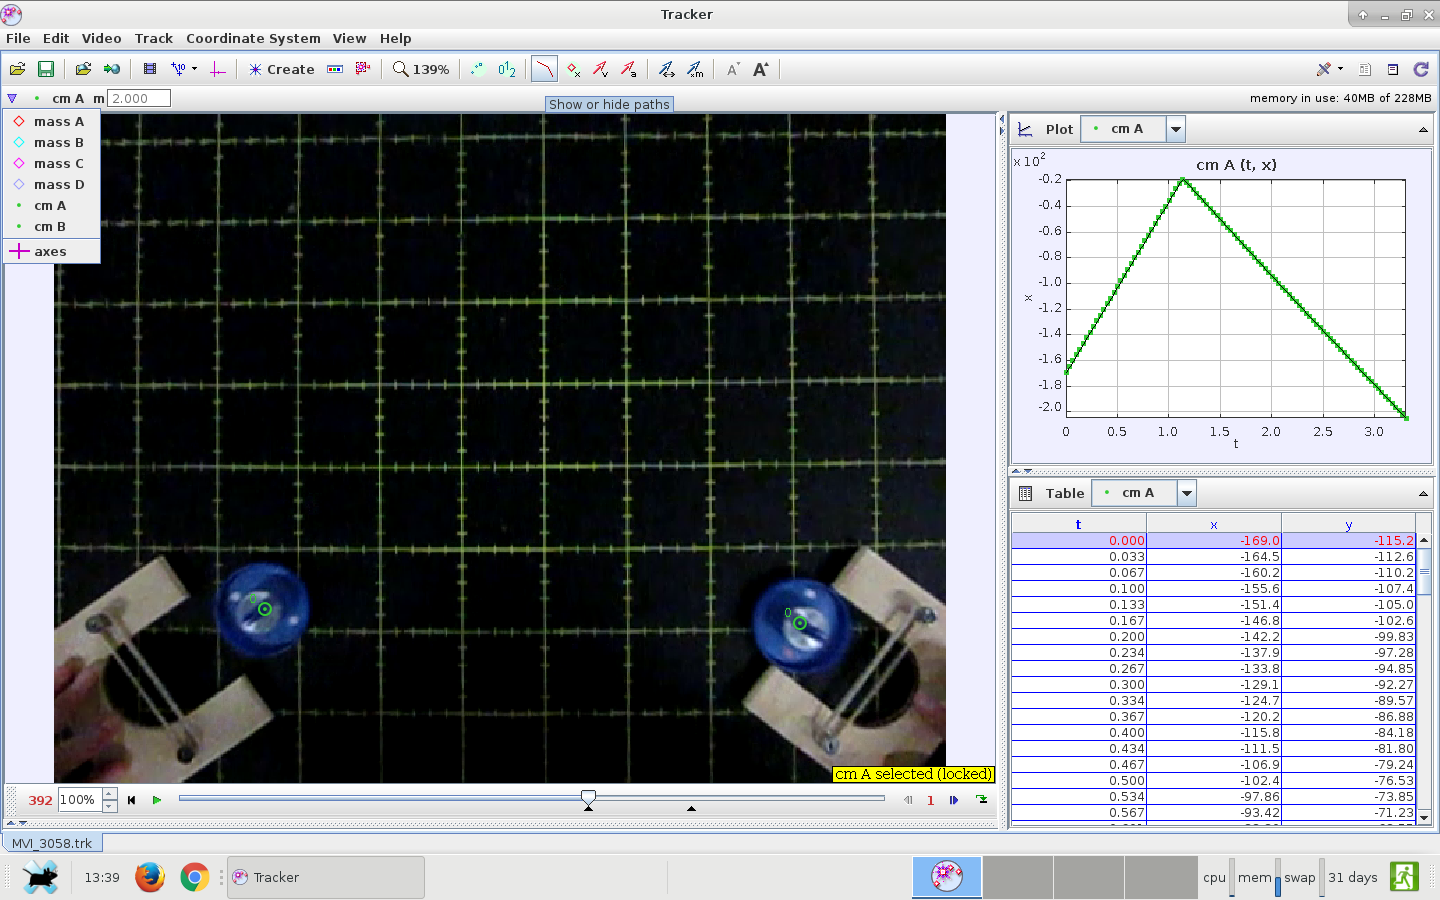Click the zoom magnifier showing 139%
The image size is (1440, 900).
coord(420,69)
